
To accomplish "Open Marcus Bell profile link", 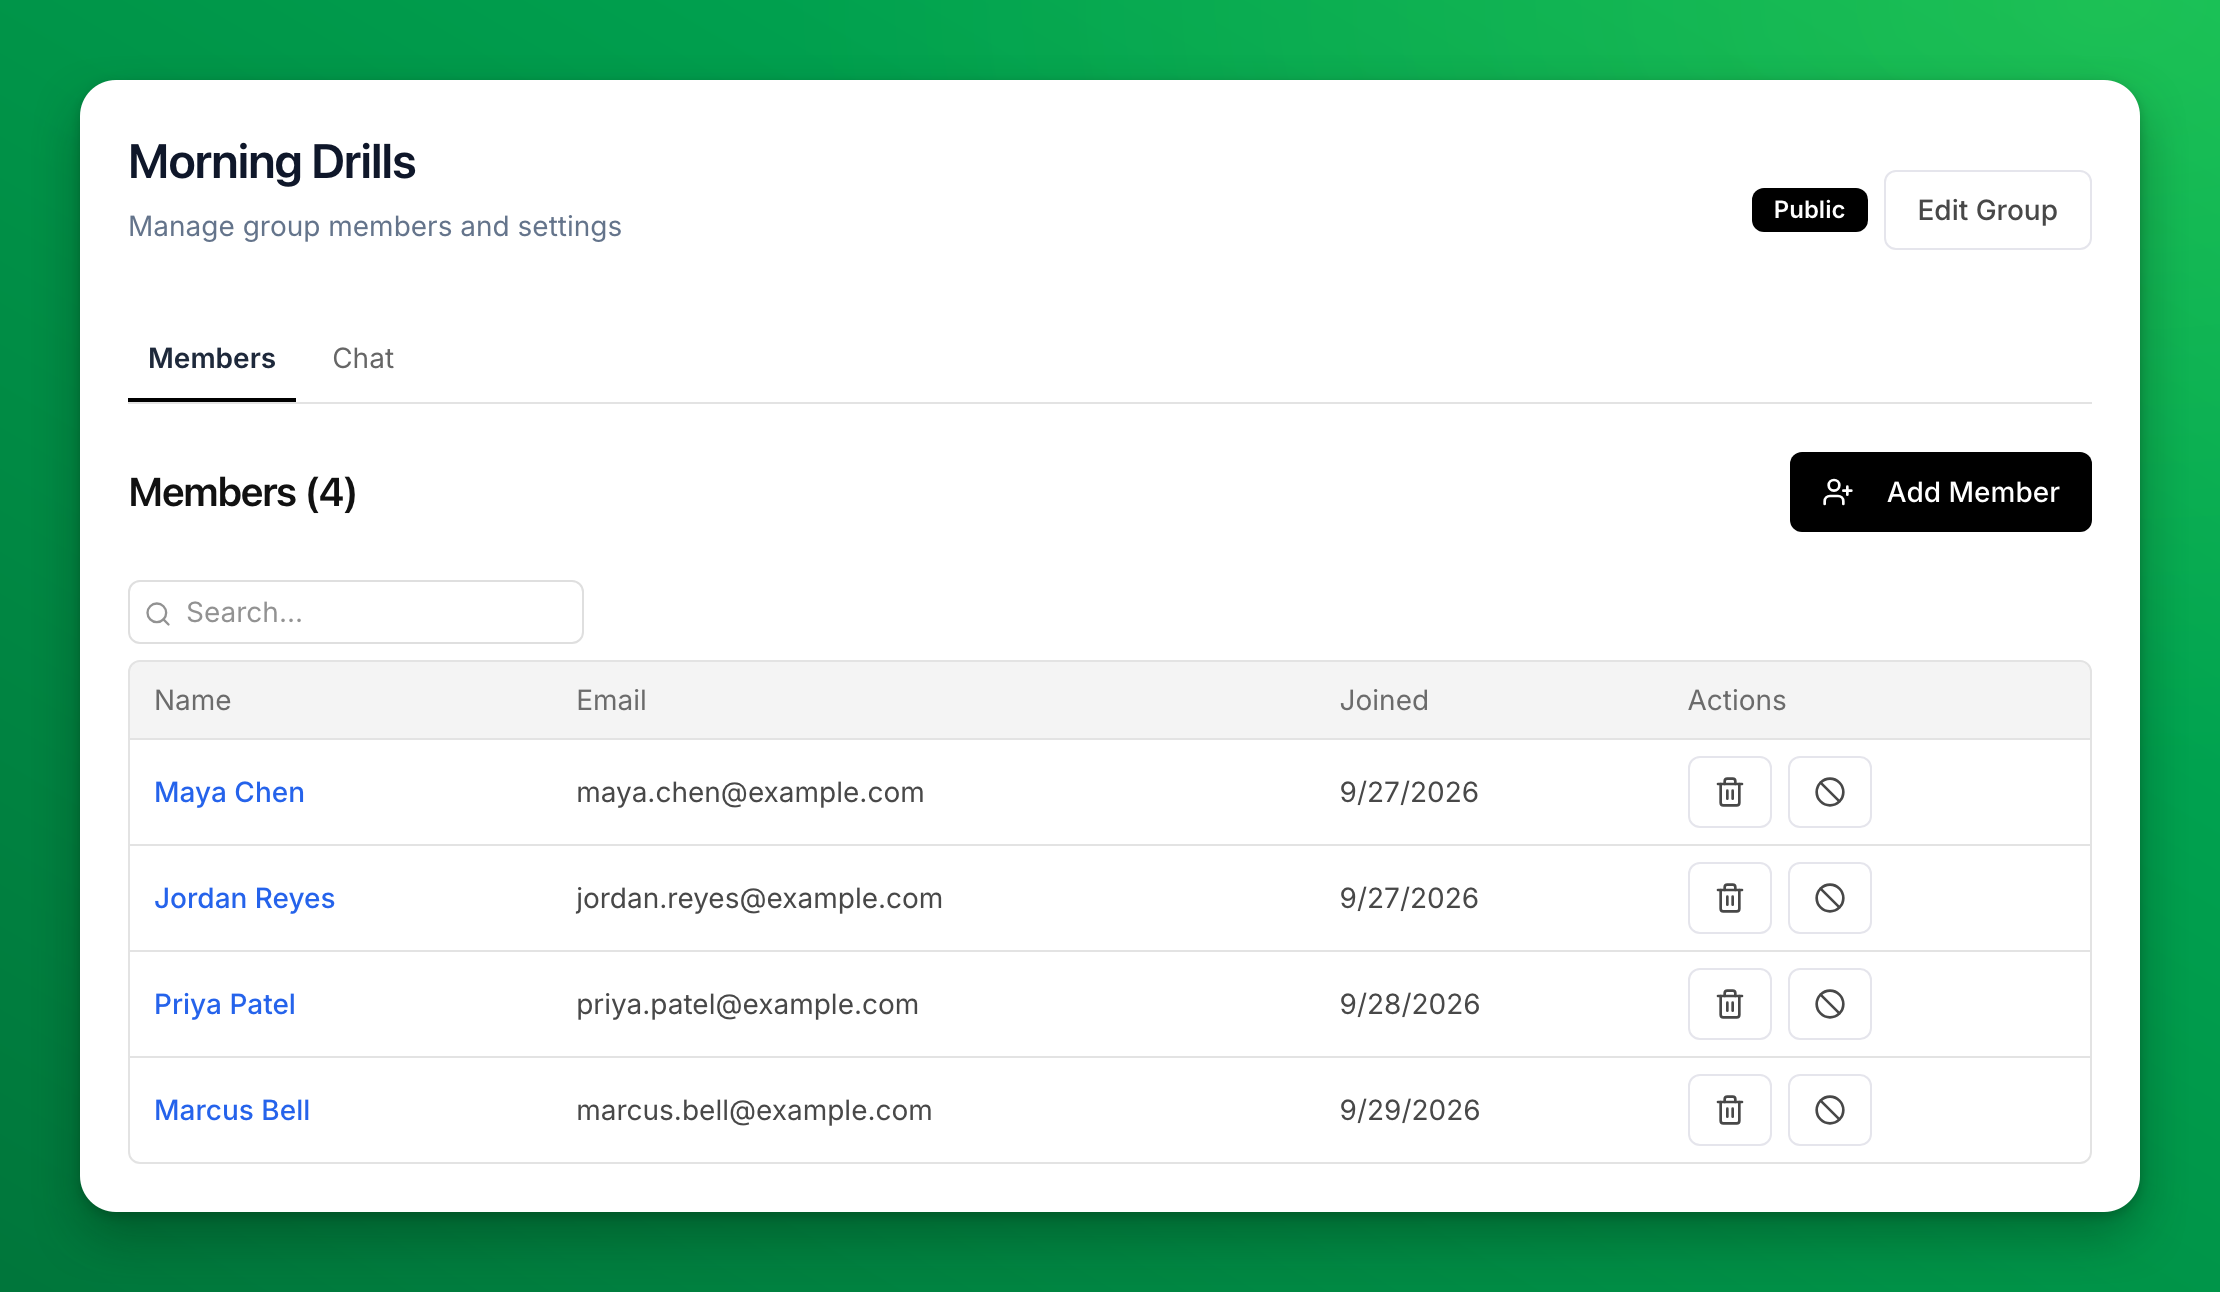I will tap(232, 1110).
